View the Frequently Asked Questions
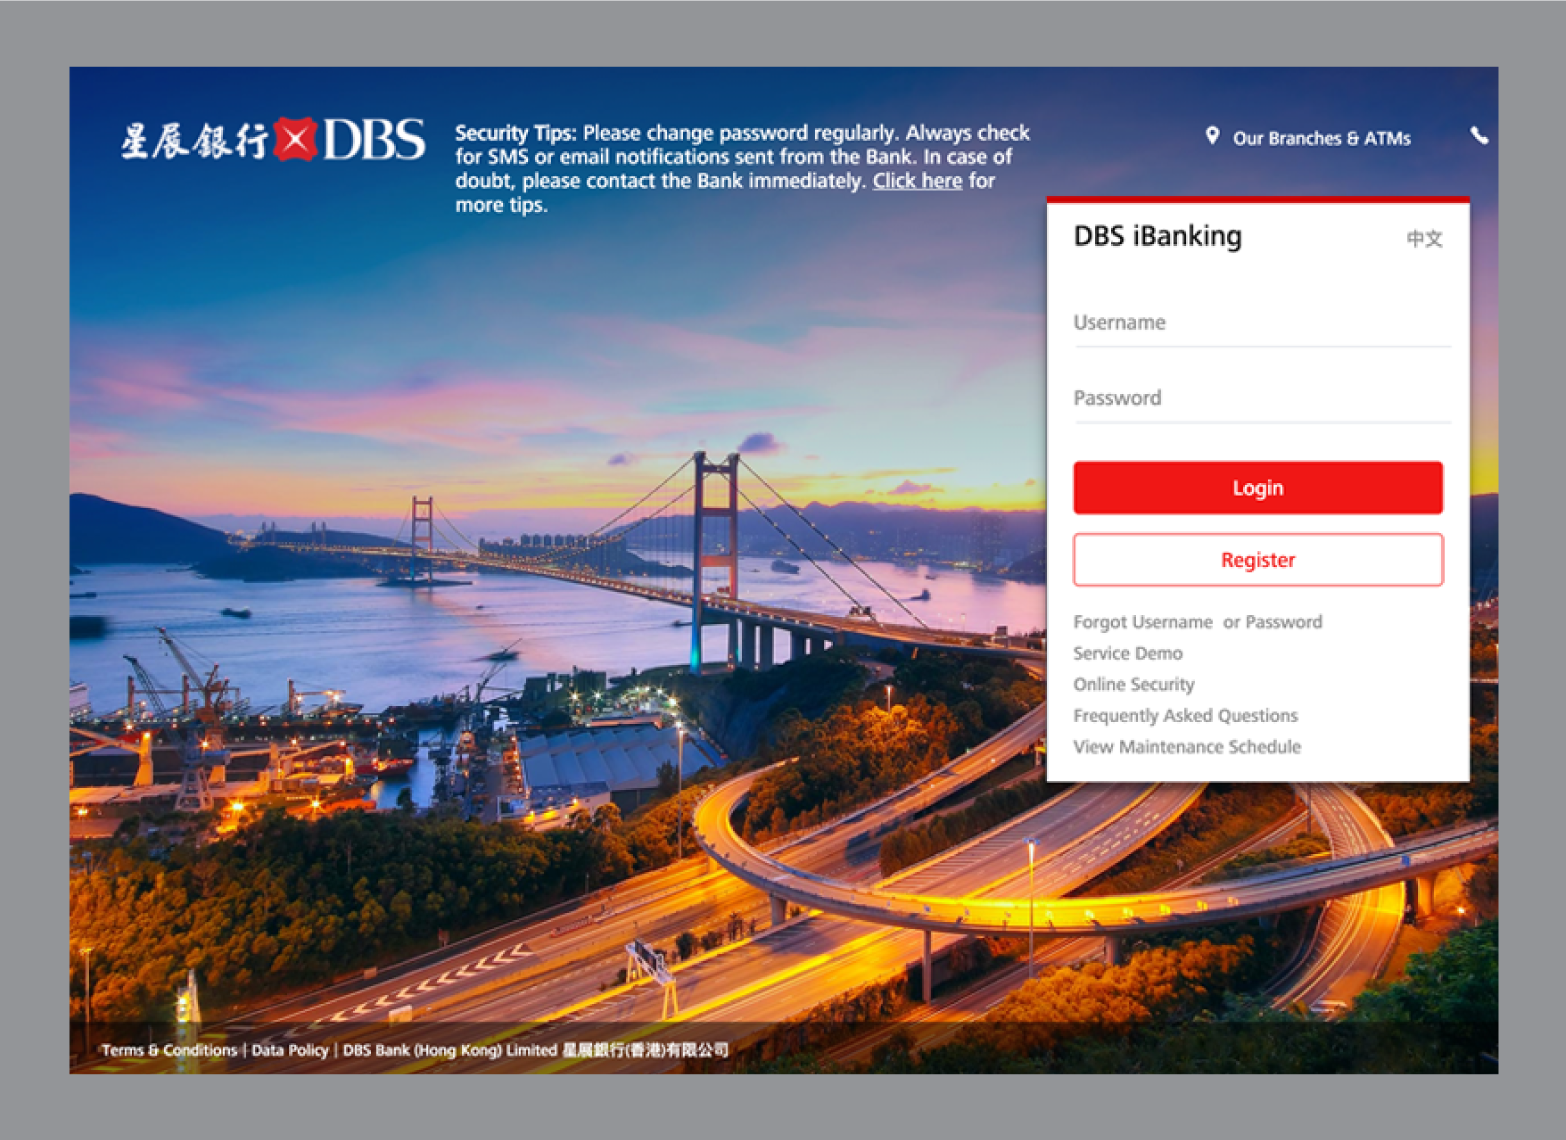Viewport: 1566px width, 1140px height. 1185,715
